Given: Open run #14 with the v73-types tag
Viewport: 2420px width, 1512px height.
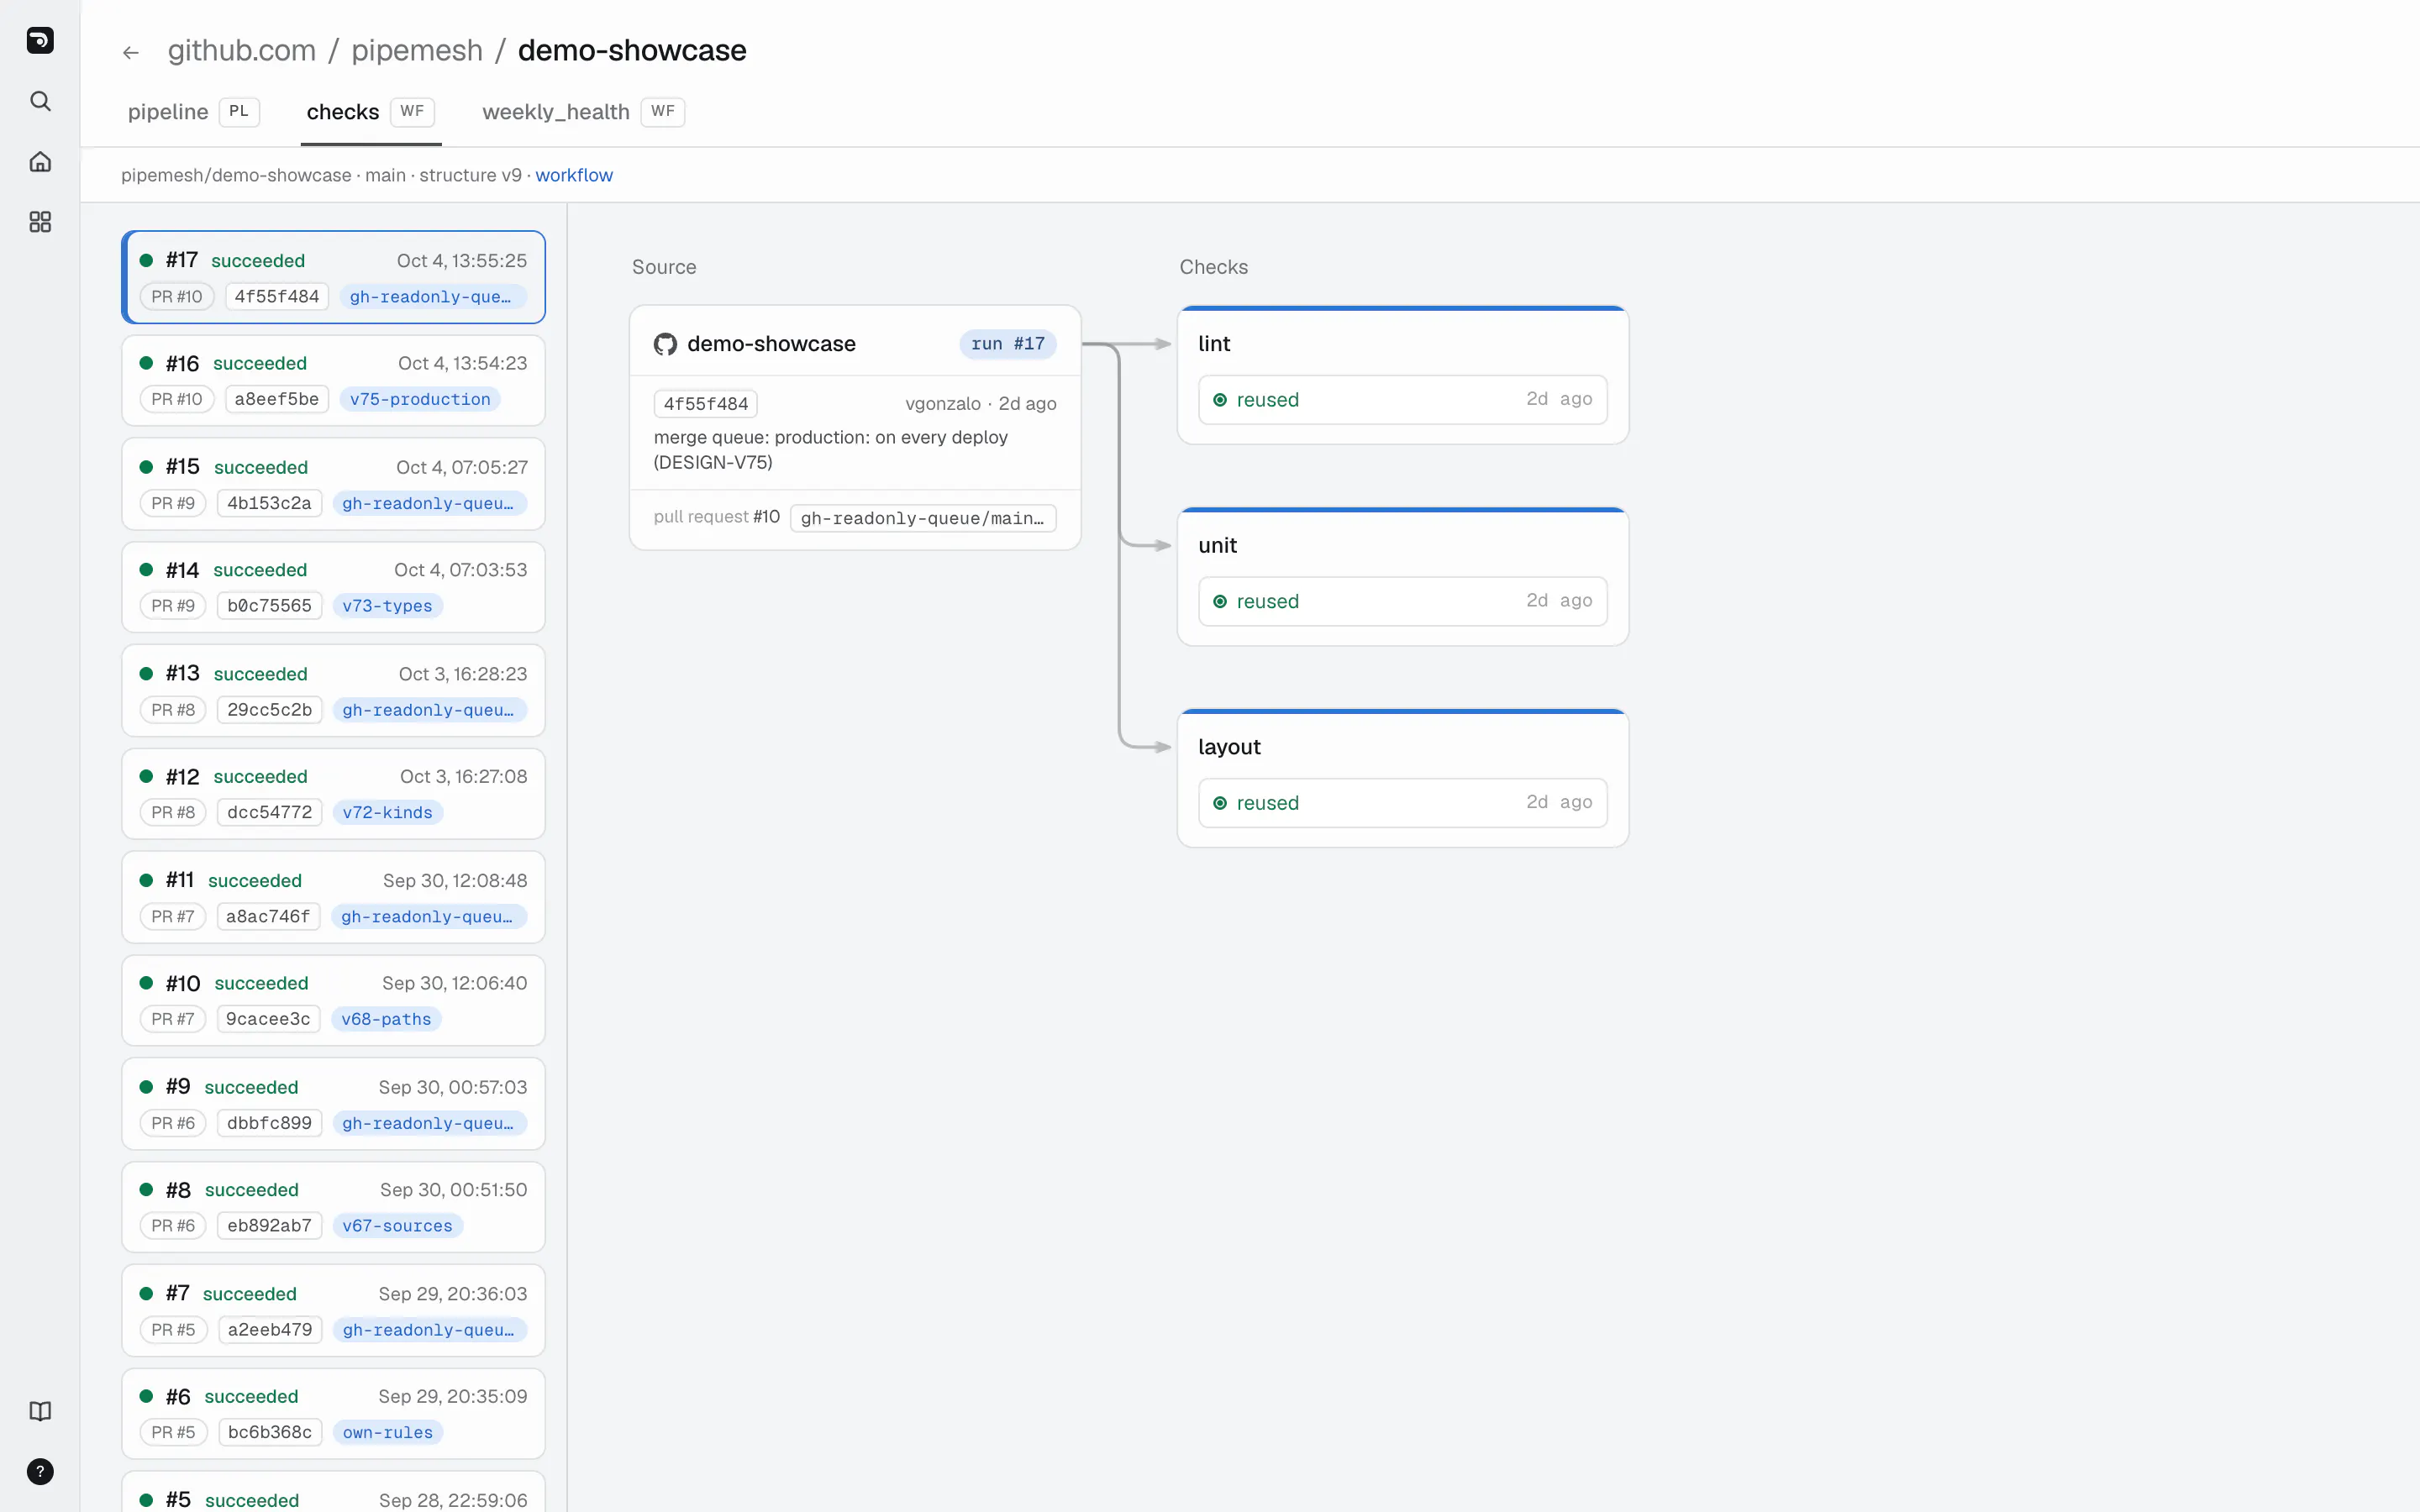Looking at the screenshot, I should 333,587.
